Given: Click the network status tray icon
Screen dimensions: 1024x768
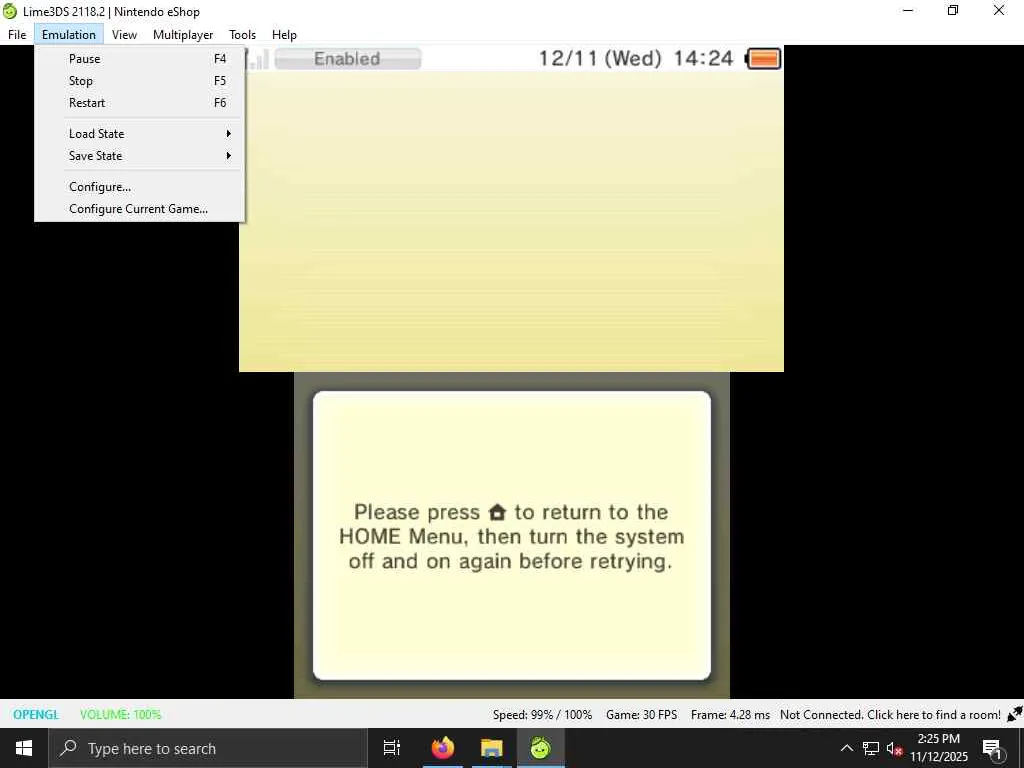Looking at the screenshot, I should tap(871, 748).
